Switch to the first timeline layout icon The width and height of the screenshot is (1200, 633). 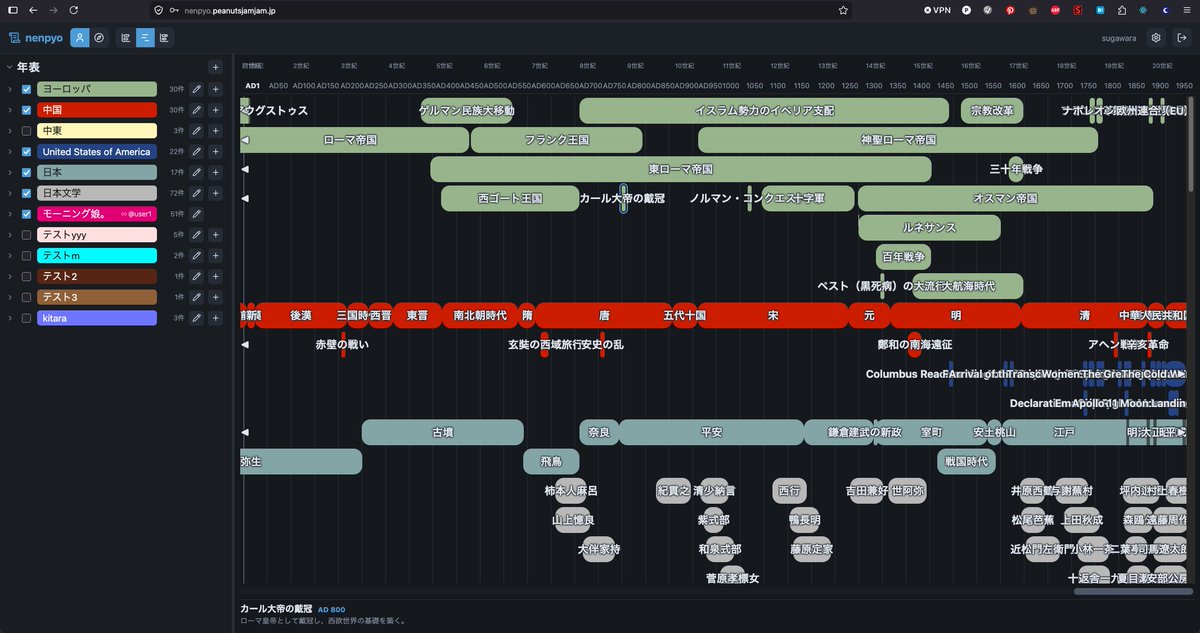(126, 38)
